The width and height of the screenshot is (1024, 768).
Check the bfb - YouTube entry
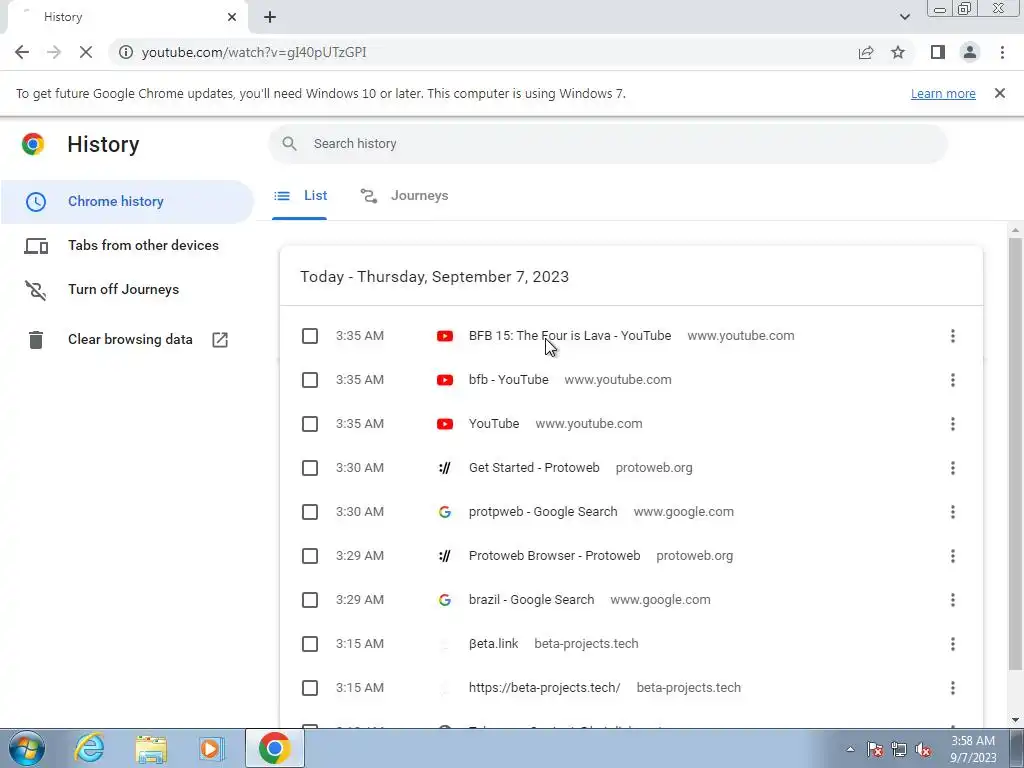[x=310, y=380]
